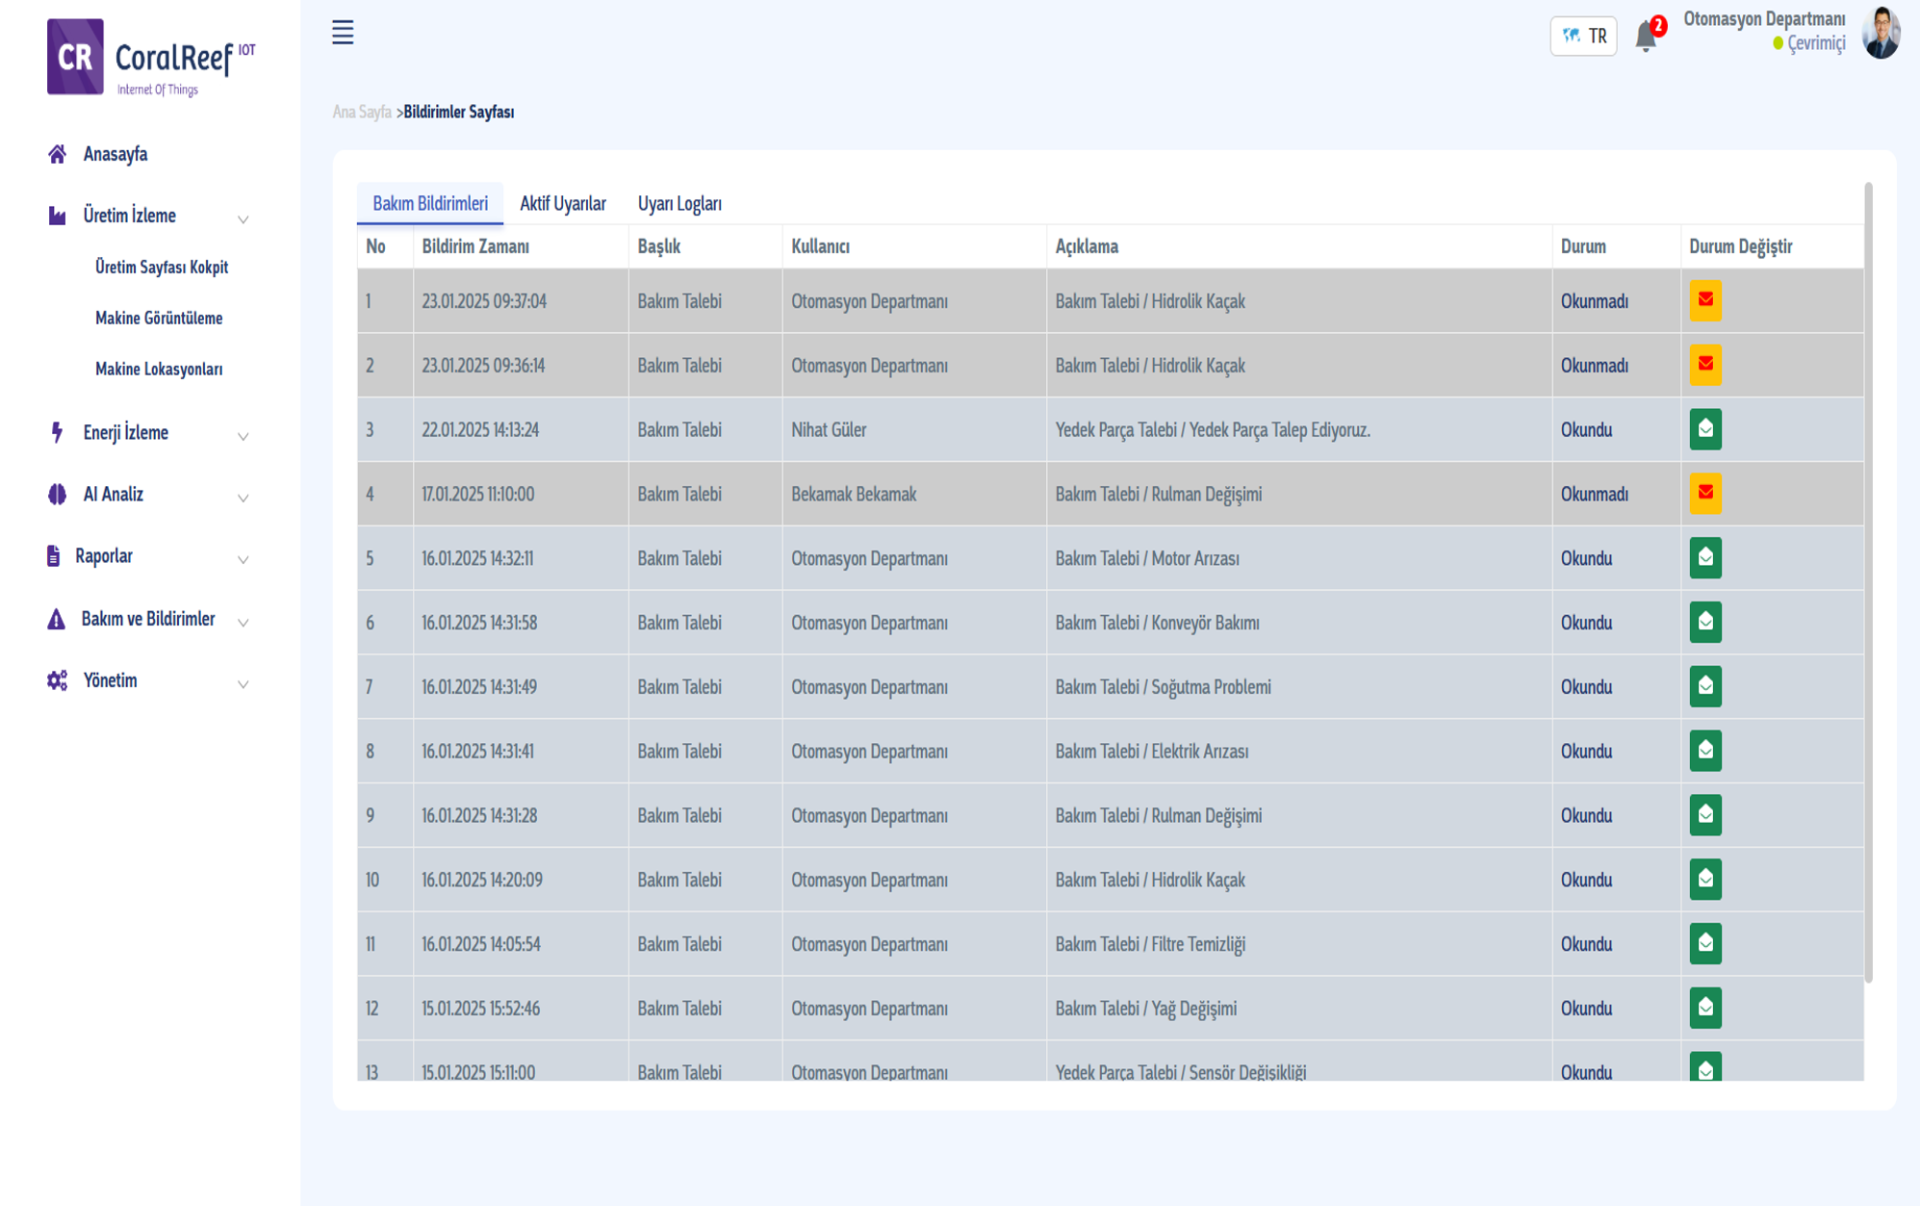Image resolution: width=1920 pixels, height=1206 pixels.
Task: Go to Makine Görüntüleme page
Action: [x=158, y=318]
